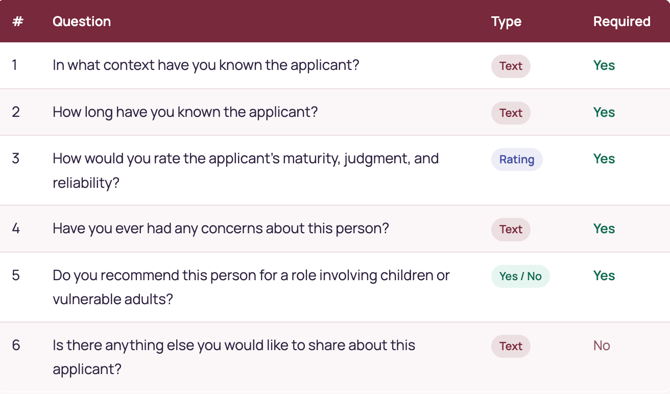Click the Yes required value for question 1

[604, 65]
